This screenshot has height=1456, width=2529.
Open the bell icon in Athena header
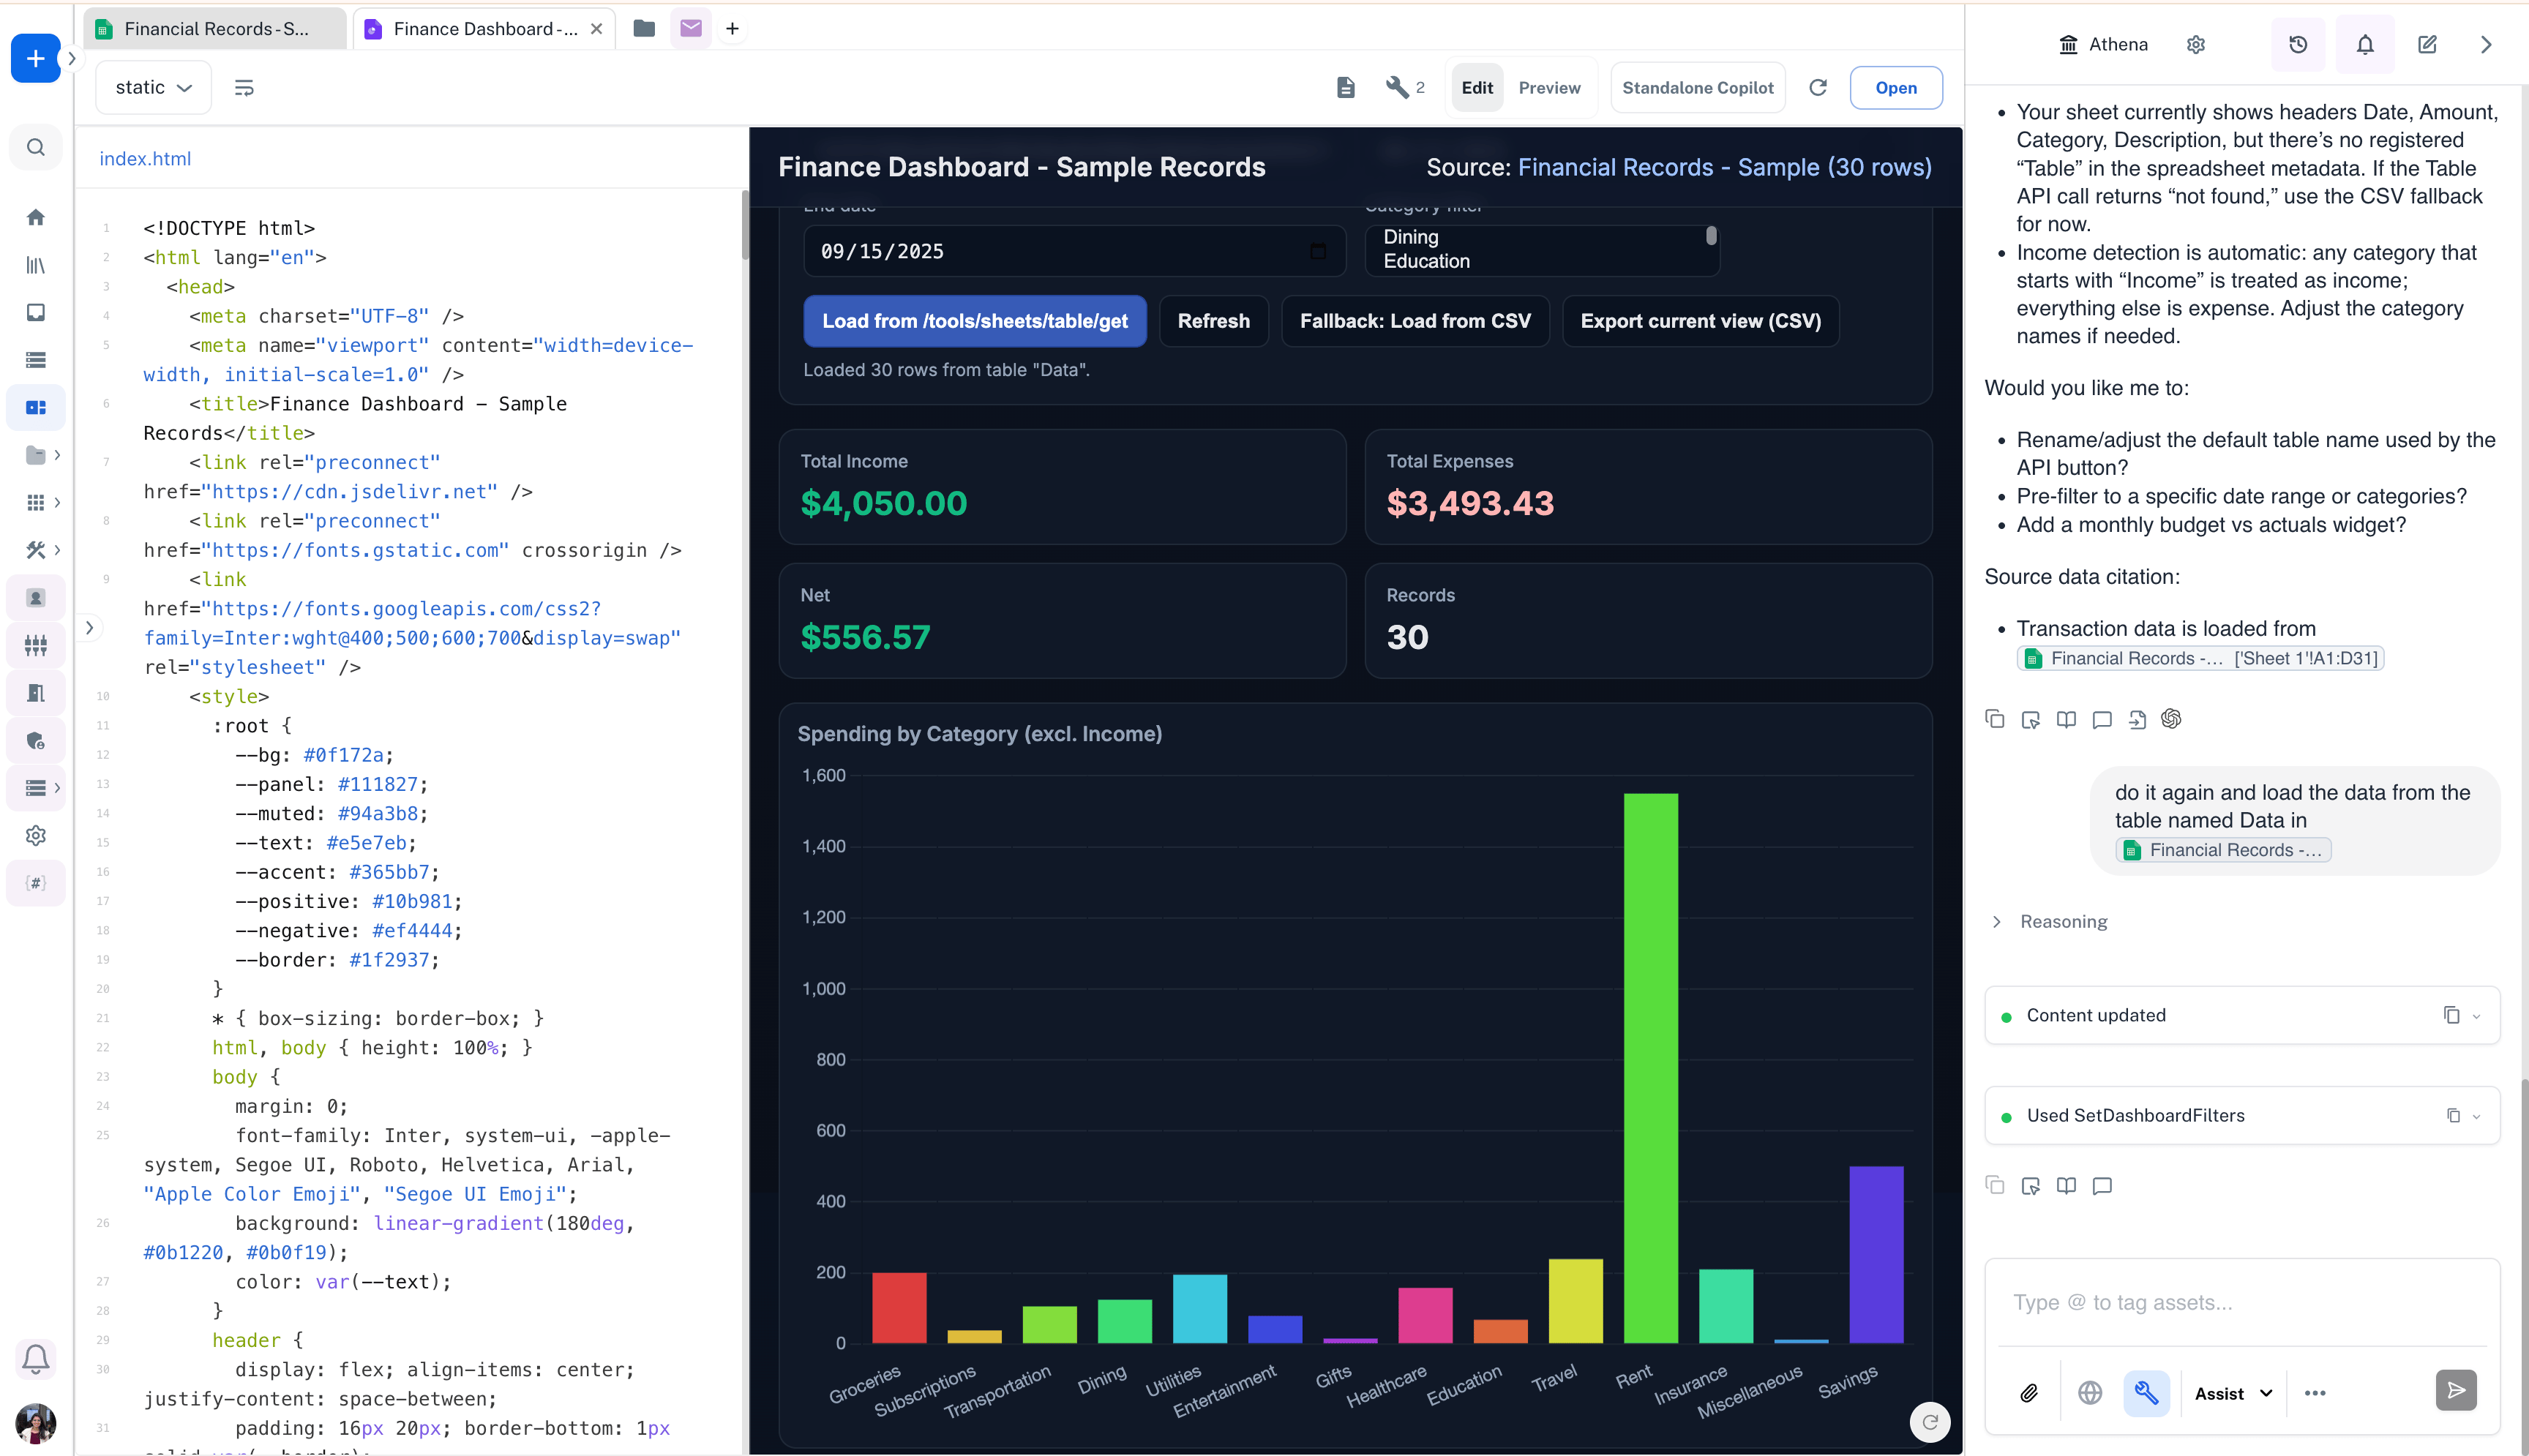coord(2365,44)
